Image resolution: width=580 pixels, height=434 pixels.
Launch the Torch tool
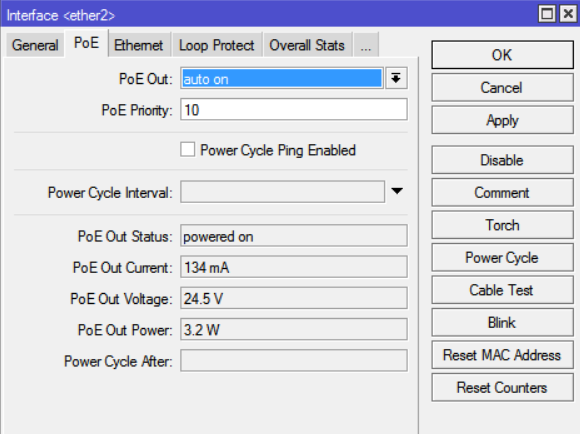pos(502,225)
